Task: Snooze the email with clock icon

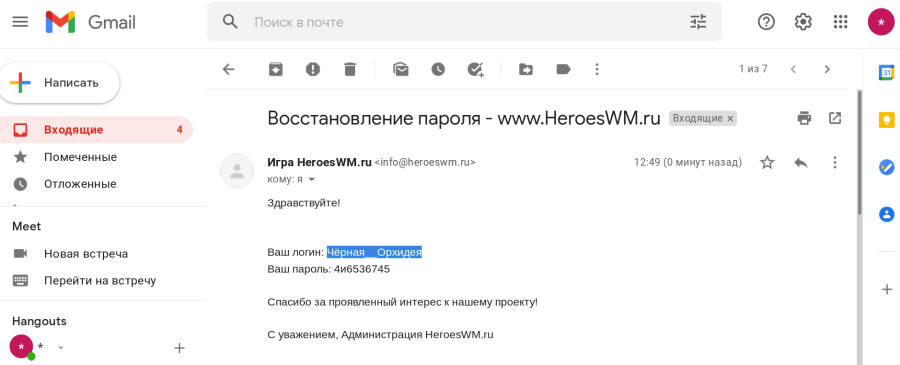Action: [438, 69]
